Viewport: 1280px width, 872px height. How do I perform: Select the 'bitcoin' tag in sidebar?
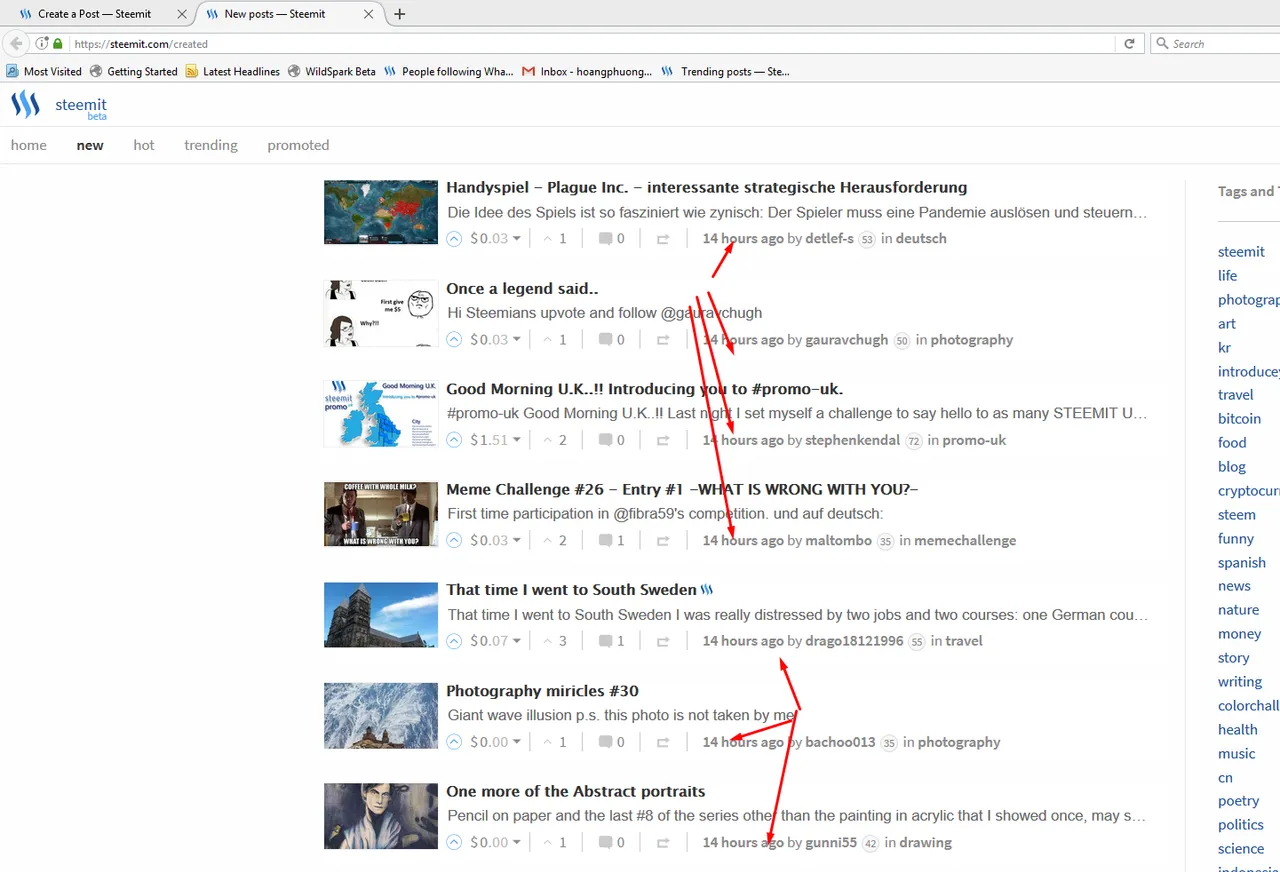pos(1239,419)
